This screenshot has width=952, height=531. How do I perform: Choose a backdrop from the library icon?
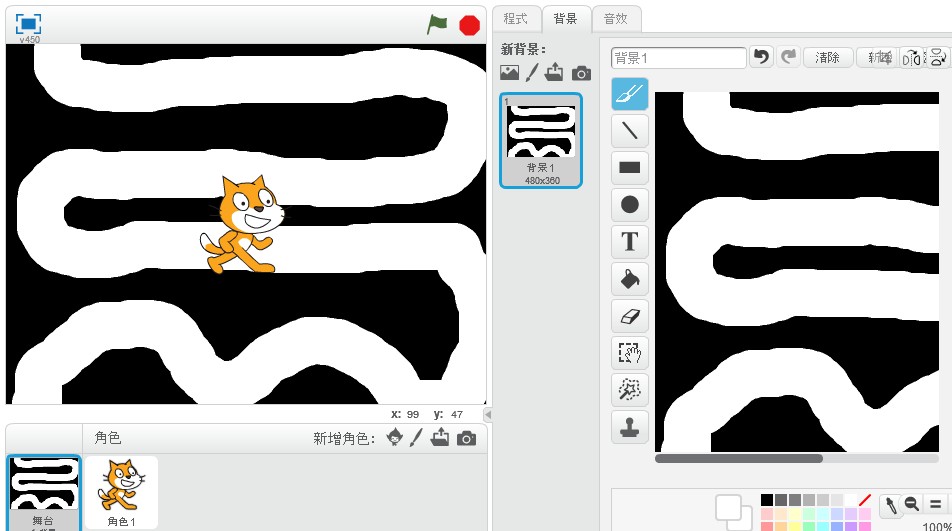pyautogui.click(x=509, y=73)
